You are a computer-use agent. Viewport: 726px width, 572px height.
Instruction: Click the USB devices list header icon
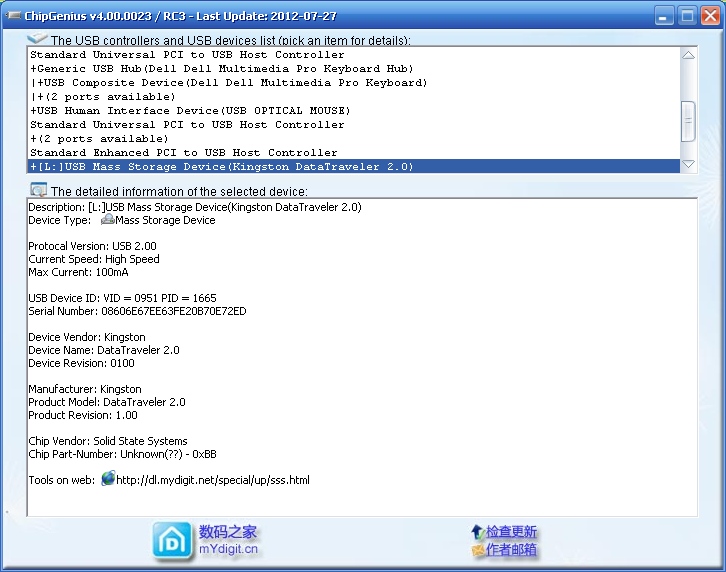(x=38, y=39)
